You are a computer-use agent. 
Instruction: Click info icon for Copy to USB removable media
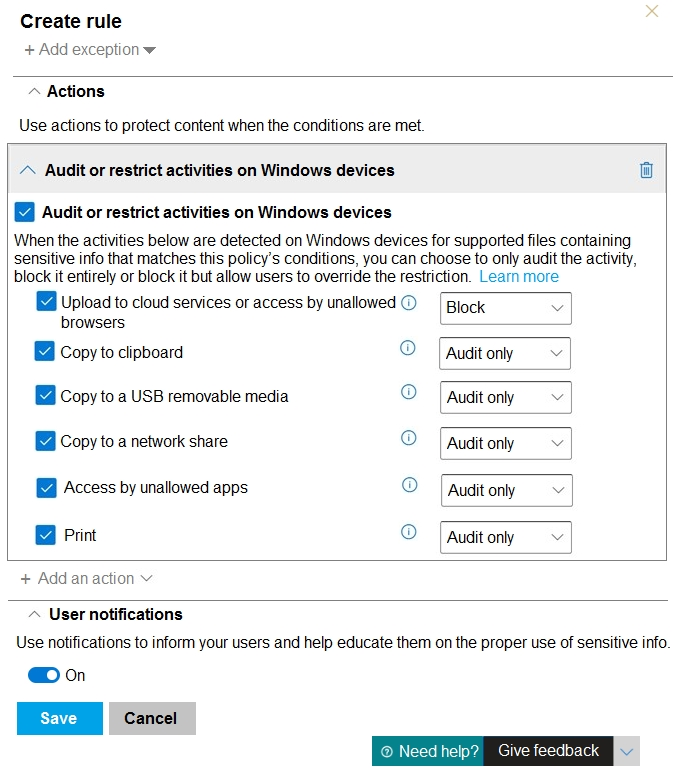[408, 392]
